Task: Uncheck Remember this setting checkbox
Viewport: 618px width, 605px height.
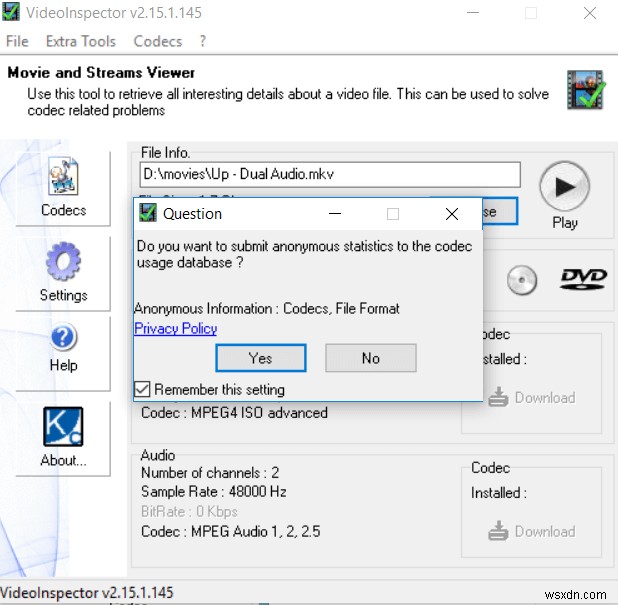Action: (142, 389)
